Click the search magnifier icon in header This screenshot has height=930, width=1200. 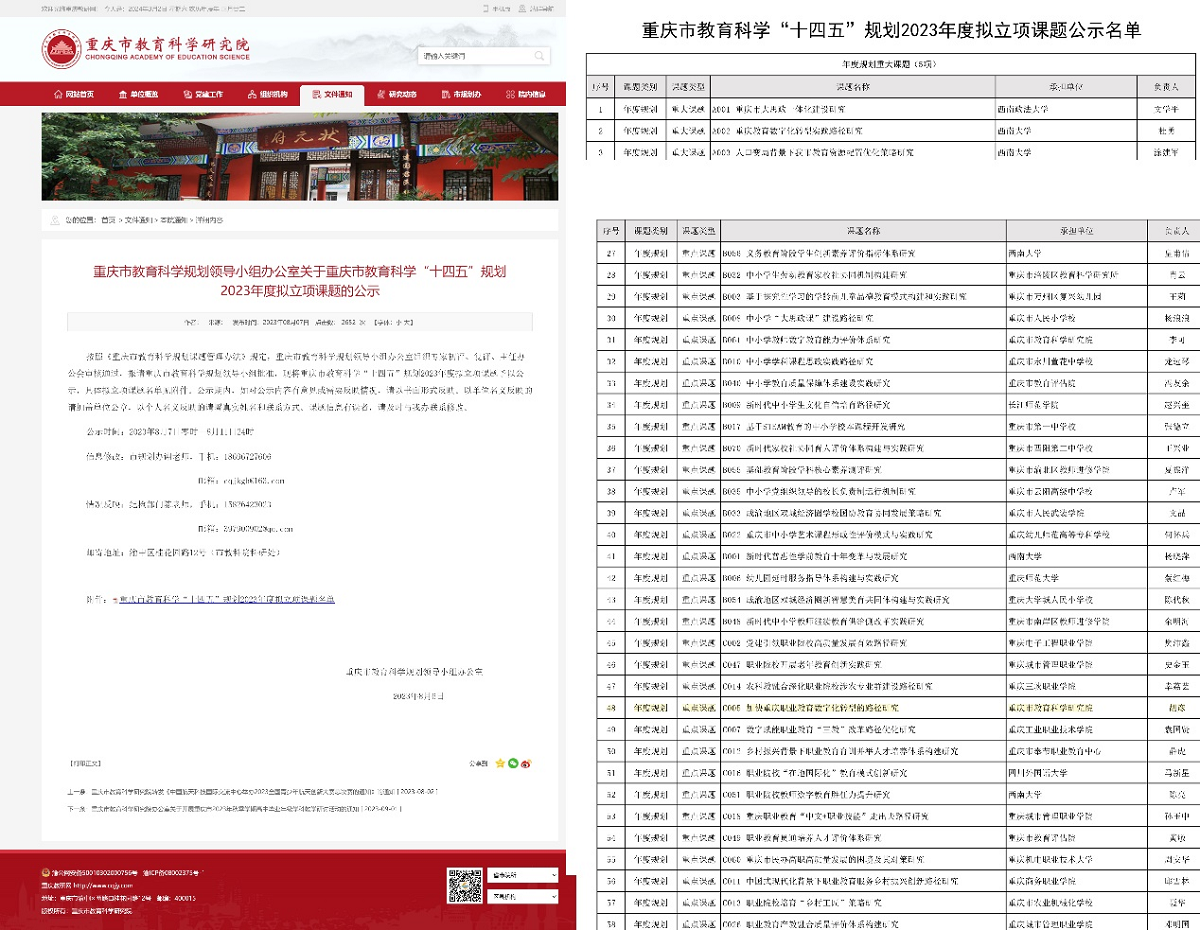(x=540, y=56)
